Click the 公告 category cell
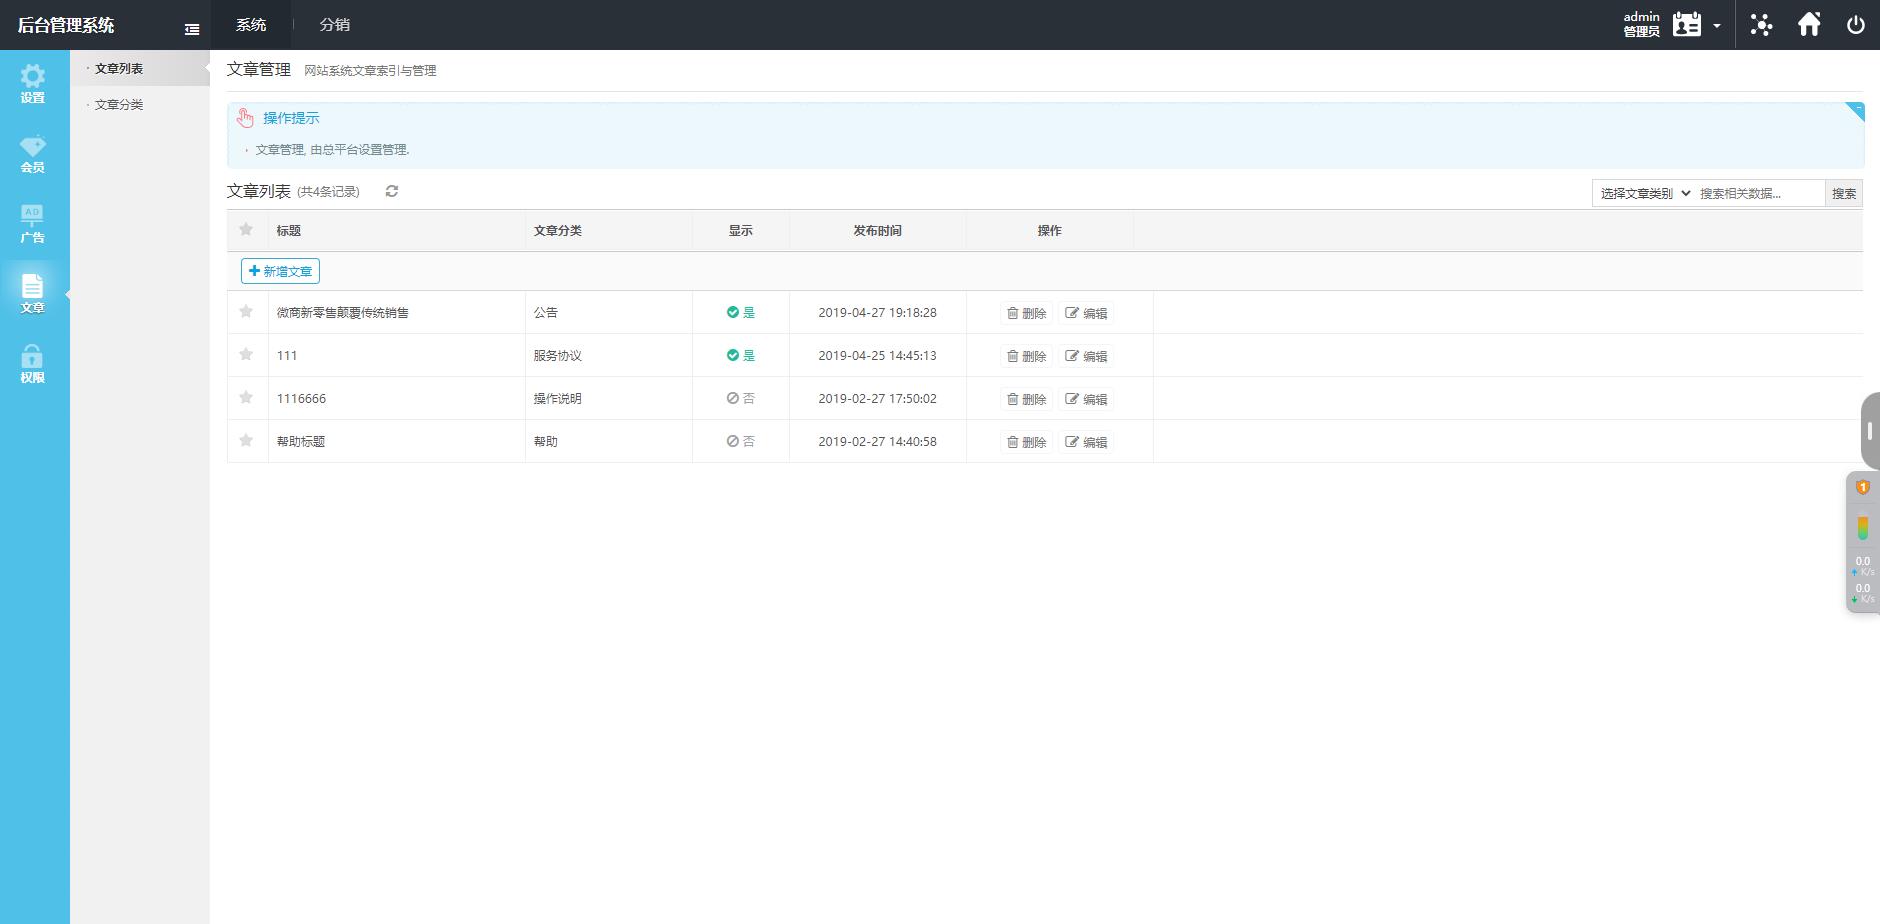 coord(546,313)
